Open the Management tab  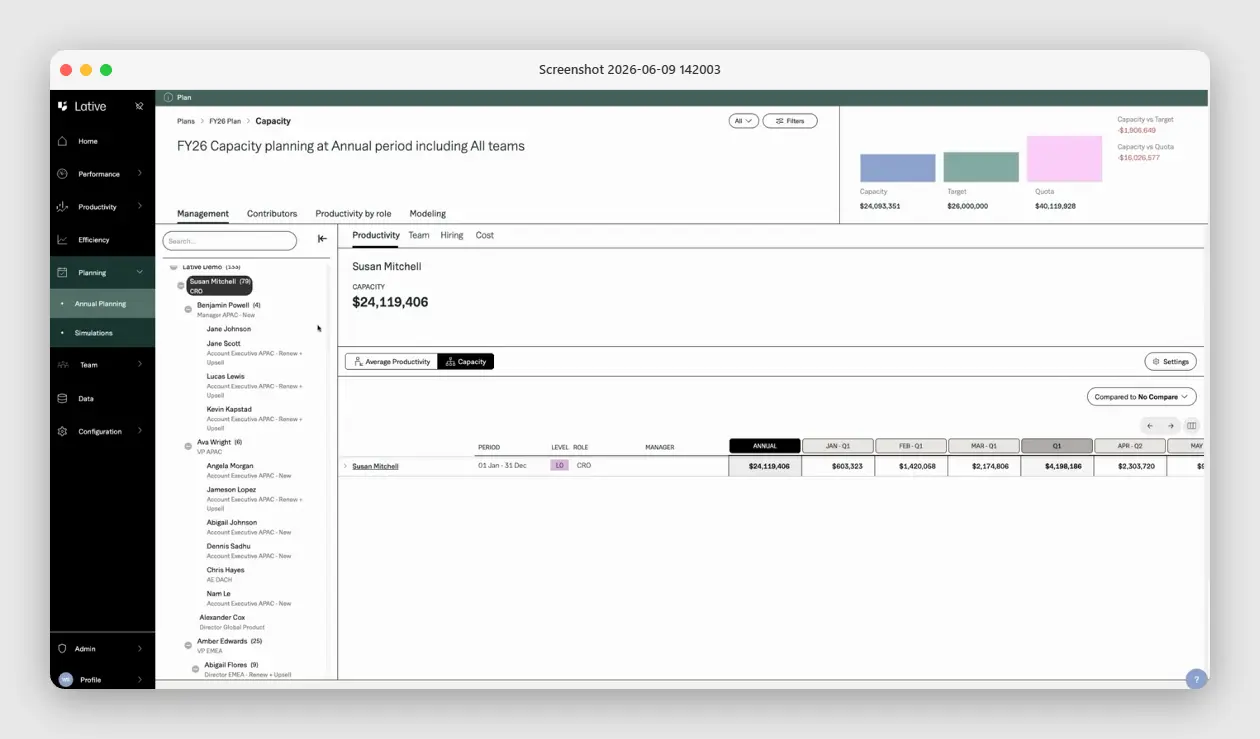(203, 214)
